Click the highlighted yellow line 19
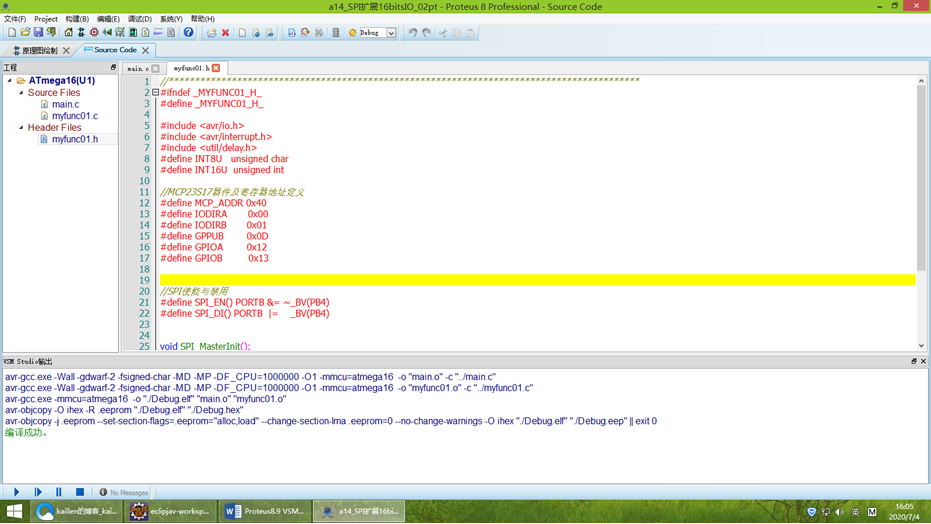Viewport: 931px width, 524px height. click(537, 280)
